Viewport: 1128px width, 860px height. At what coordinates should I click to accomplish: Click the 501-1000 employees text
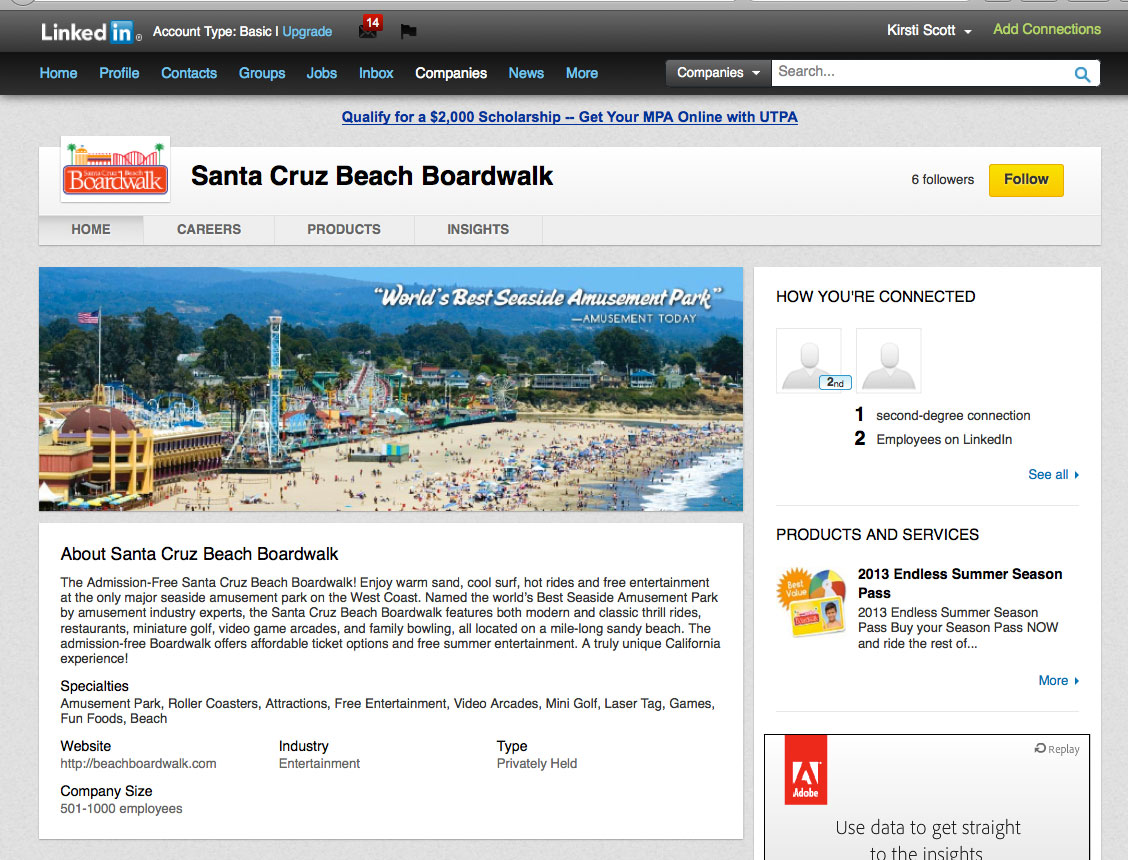122,809
